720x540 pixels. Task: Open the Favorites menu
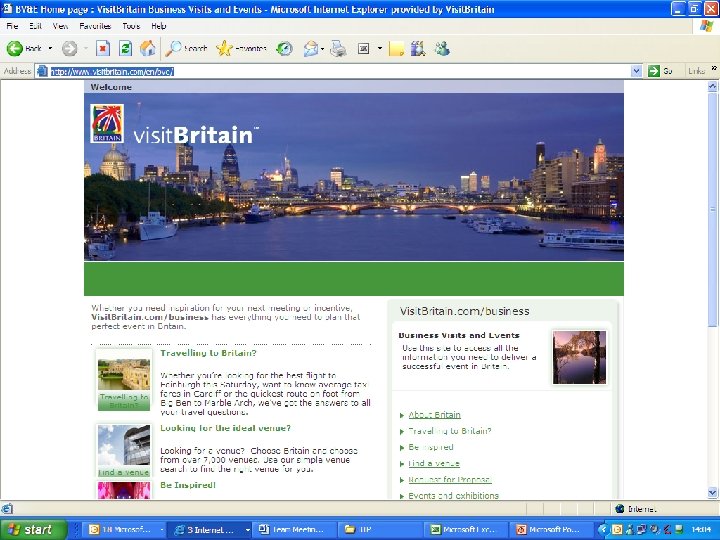tap(95, 26)
